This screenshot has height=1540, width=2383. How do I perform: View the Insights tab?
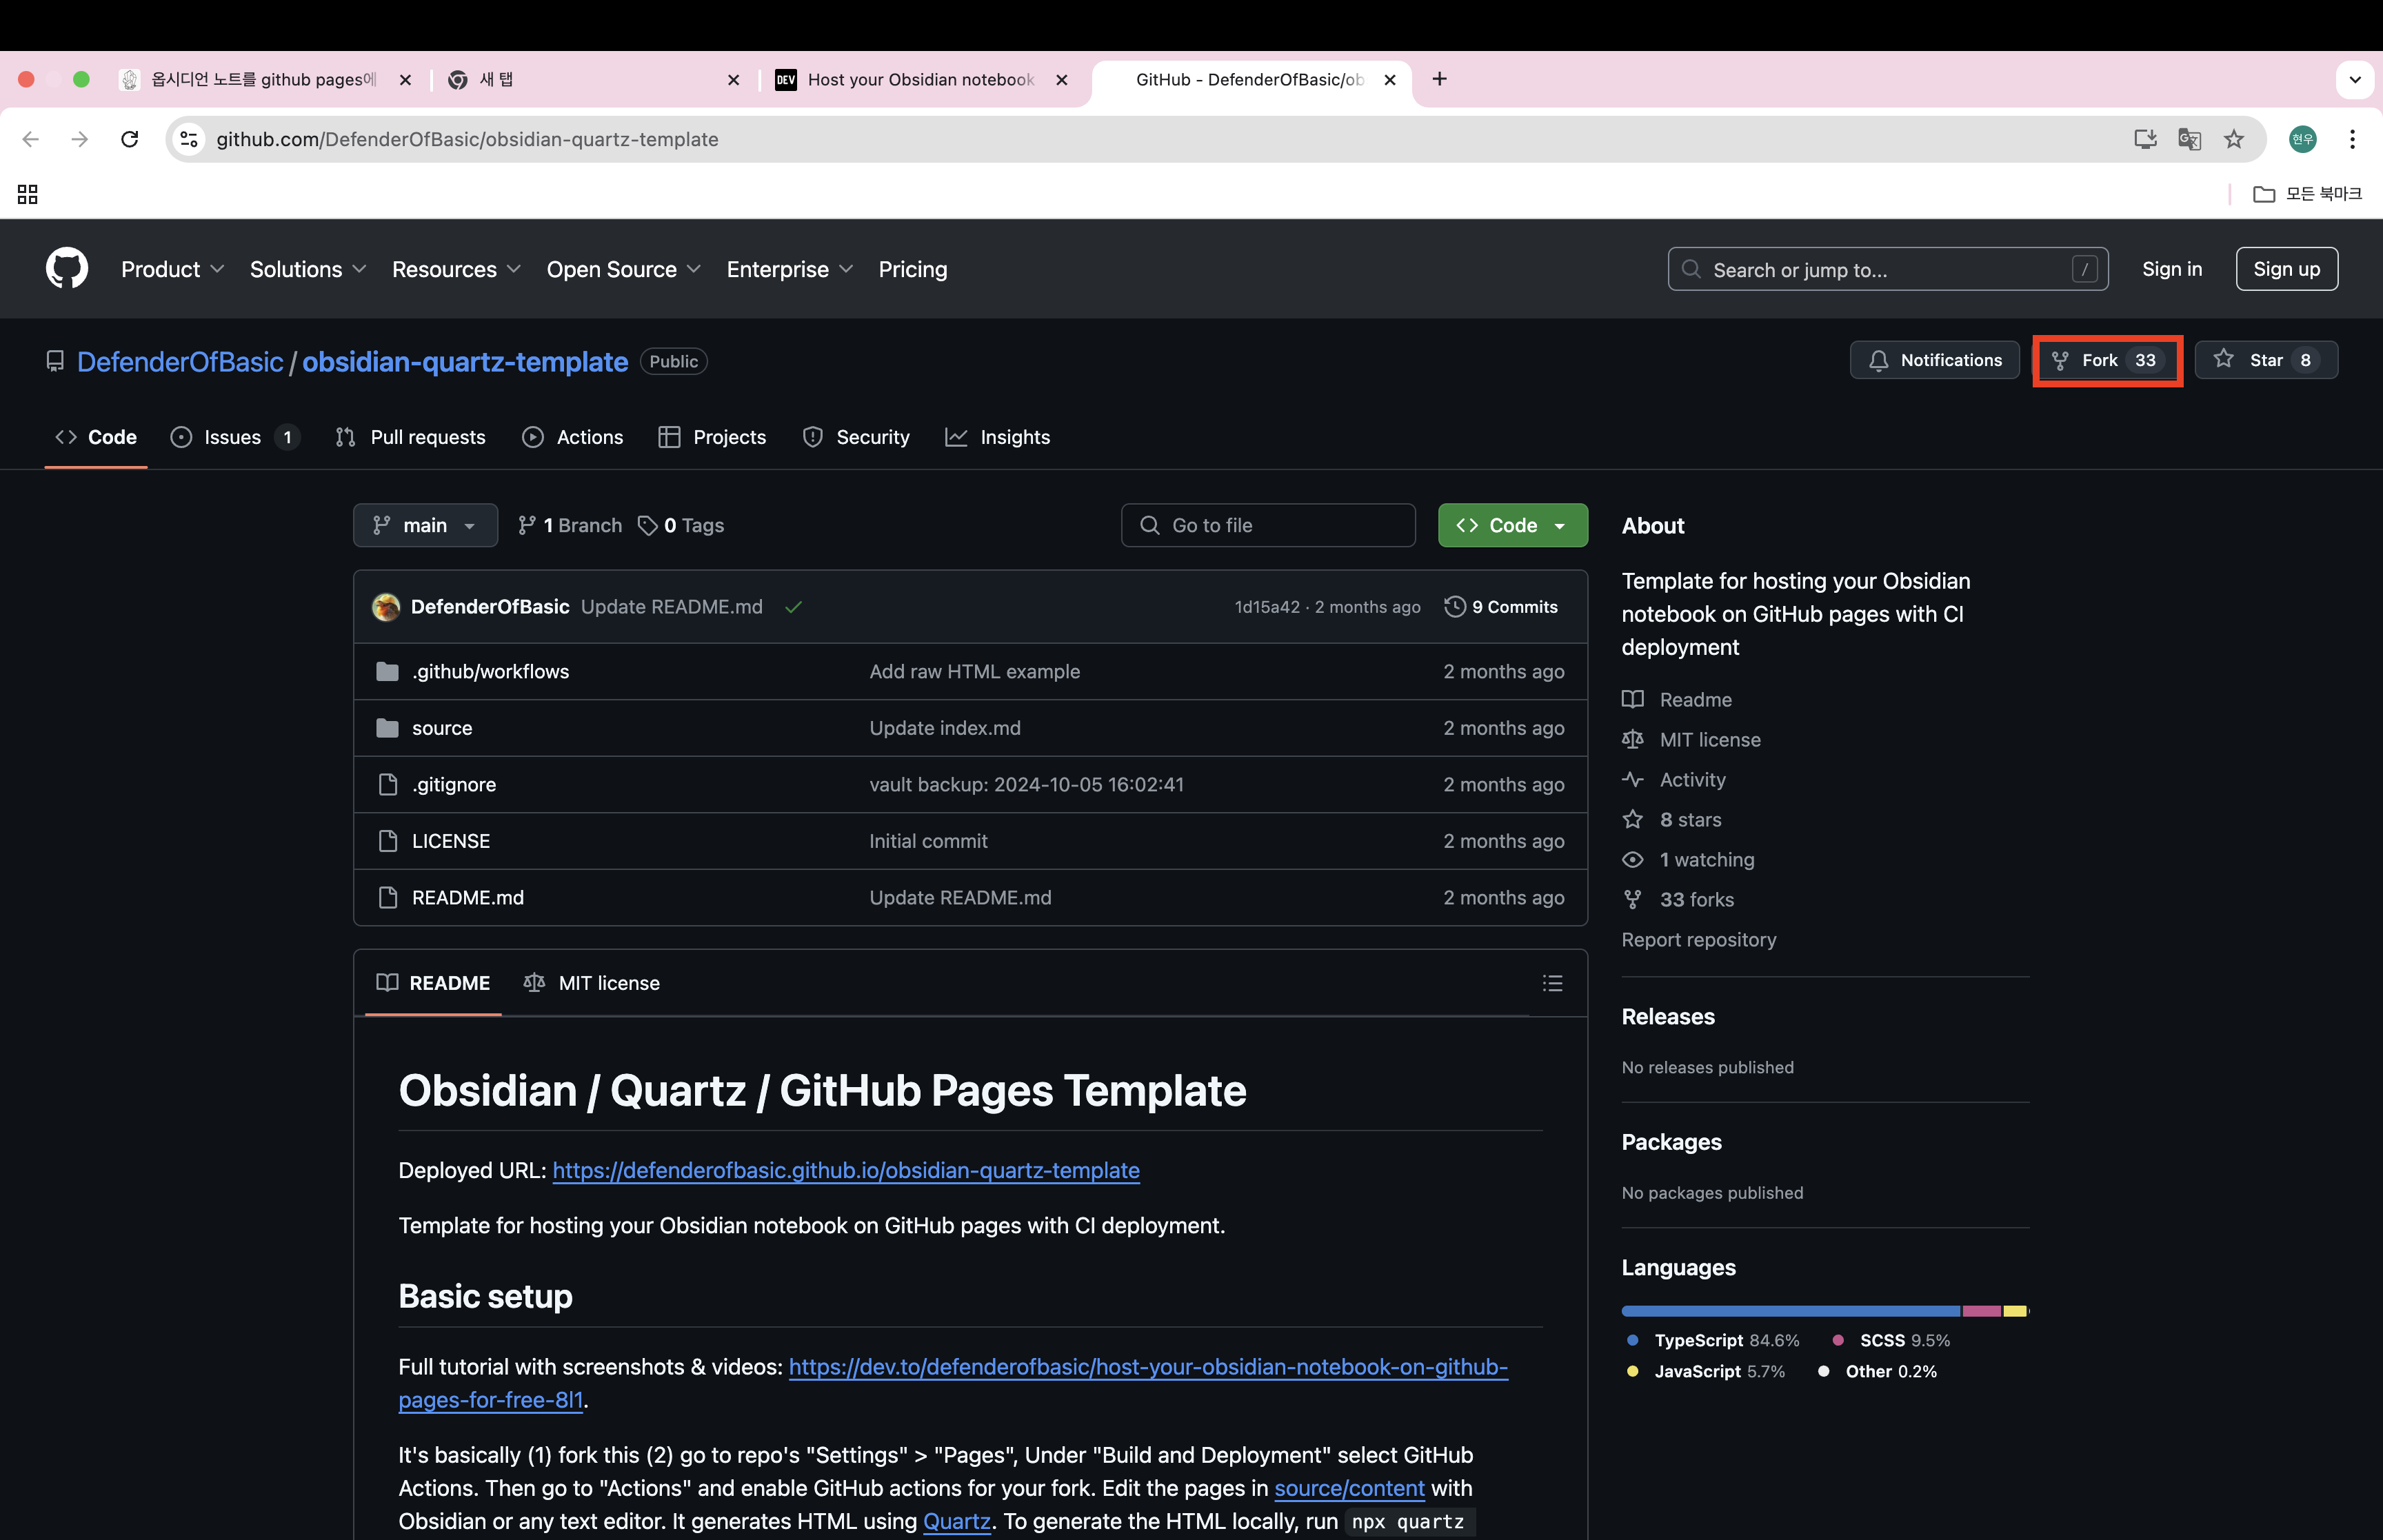pos(997,437)
